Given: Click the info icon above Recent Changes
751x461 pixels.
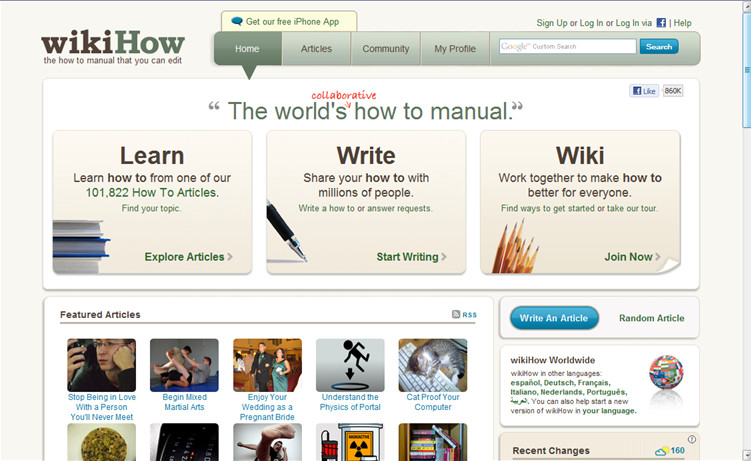Looking at the screenshot, I should pyautogui.click(x=692, y=439).
